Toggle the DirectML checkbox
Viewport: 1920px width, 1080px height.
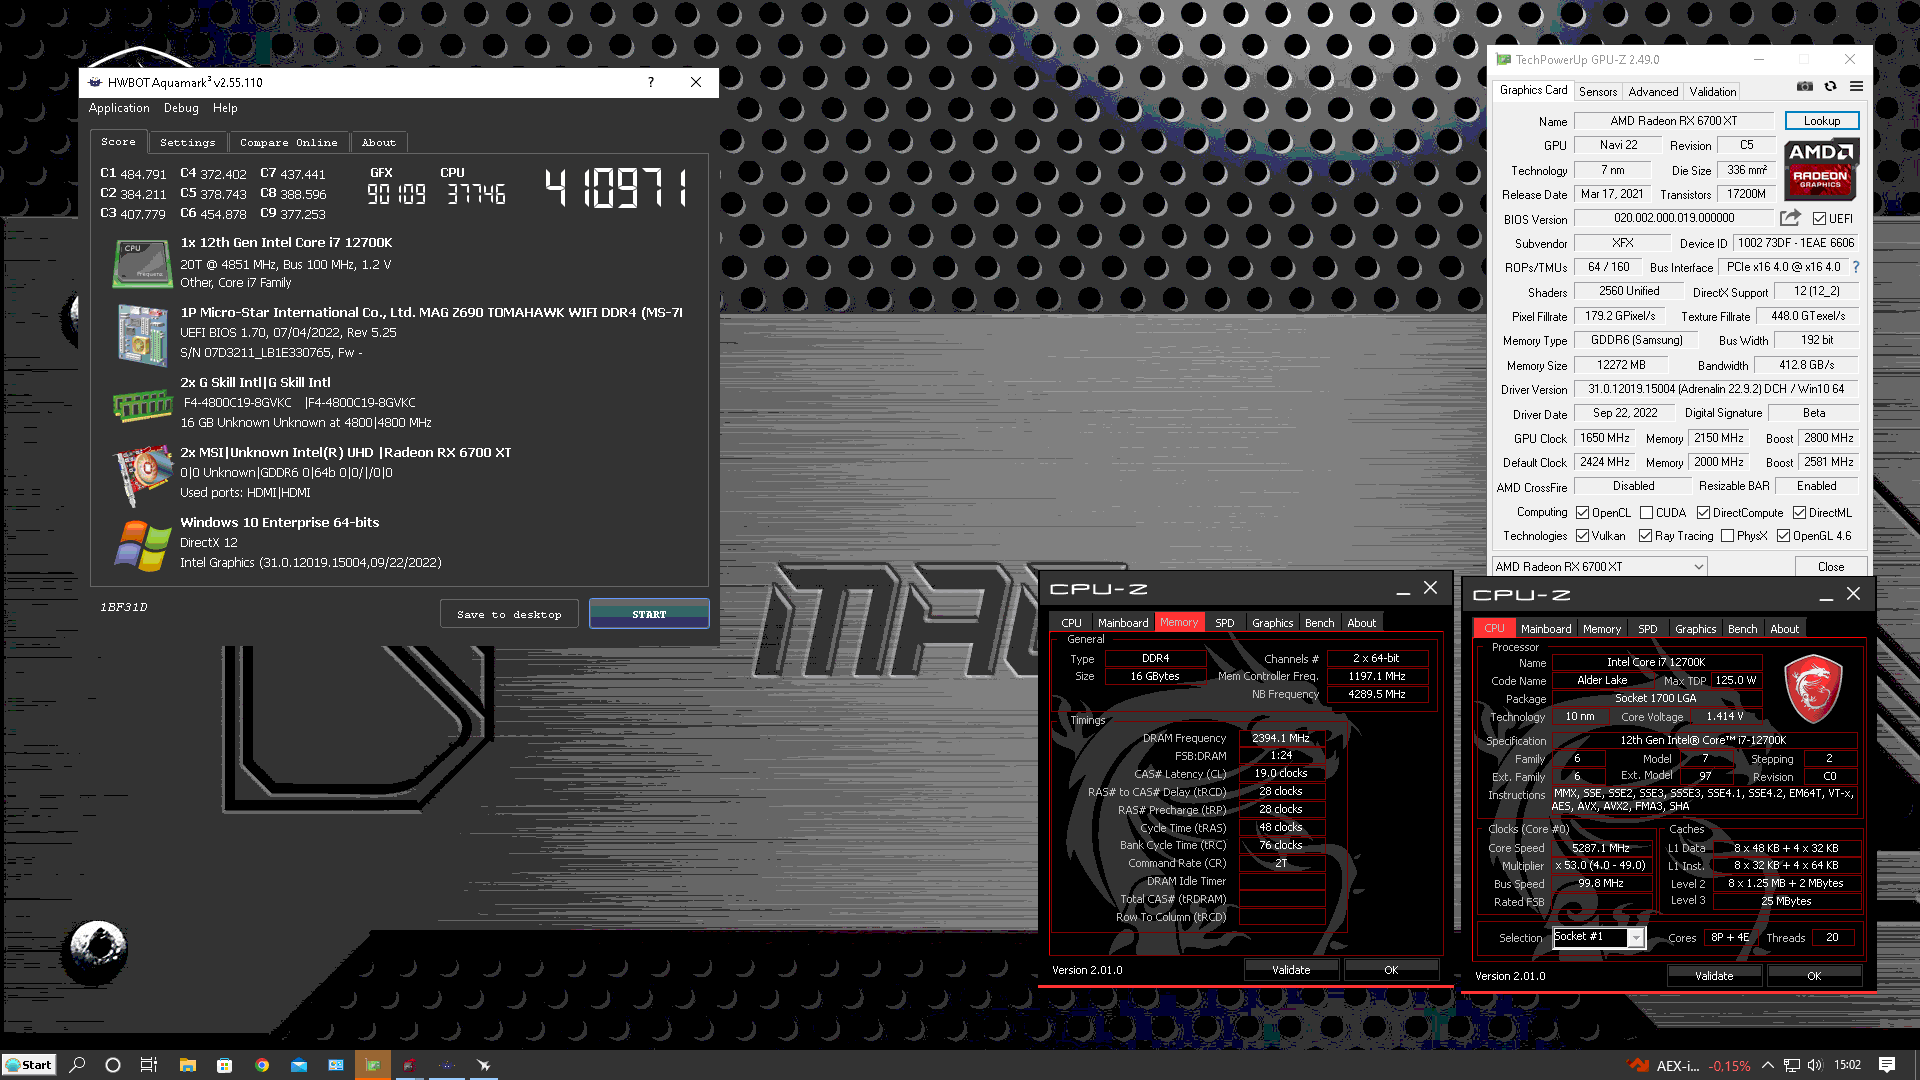(1799, 513)
